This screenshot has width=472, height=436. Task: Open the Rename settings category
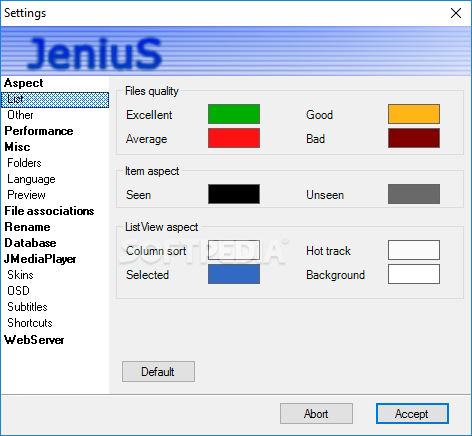click(27, 227)
